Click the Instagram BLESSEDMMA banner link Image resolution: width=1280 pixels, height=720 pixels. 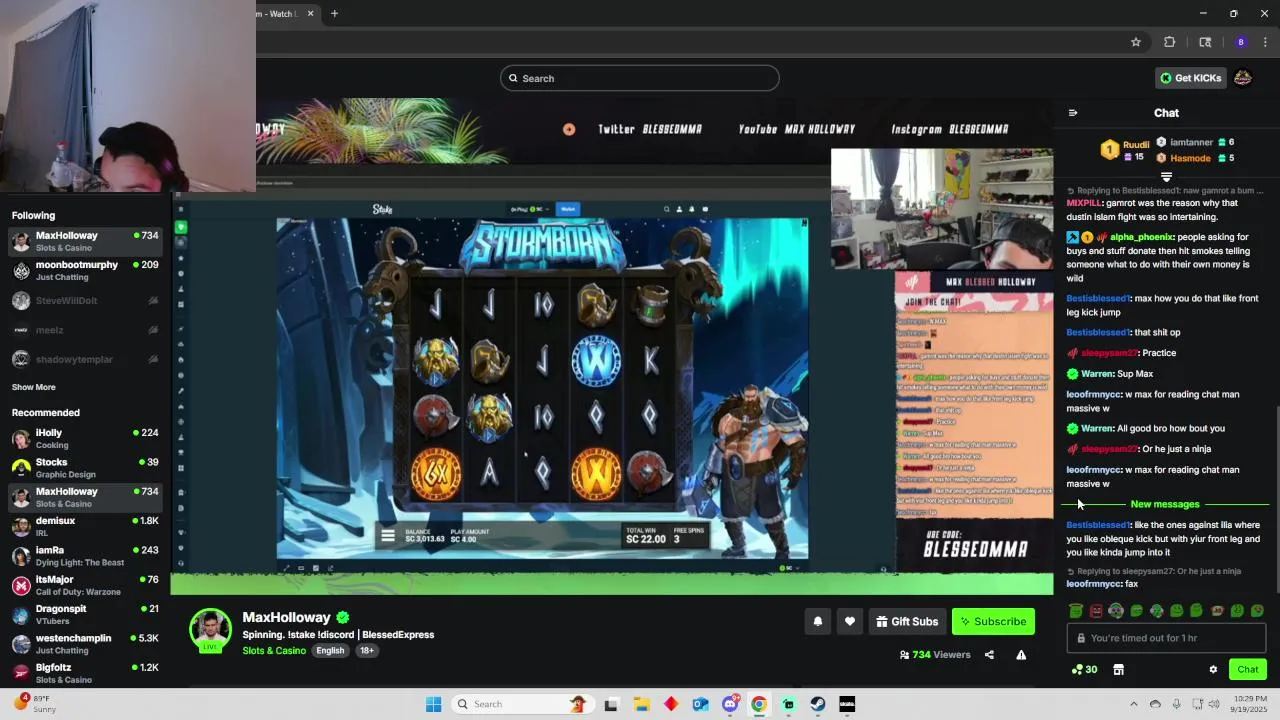950,129
